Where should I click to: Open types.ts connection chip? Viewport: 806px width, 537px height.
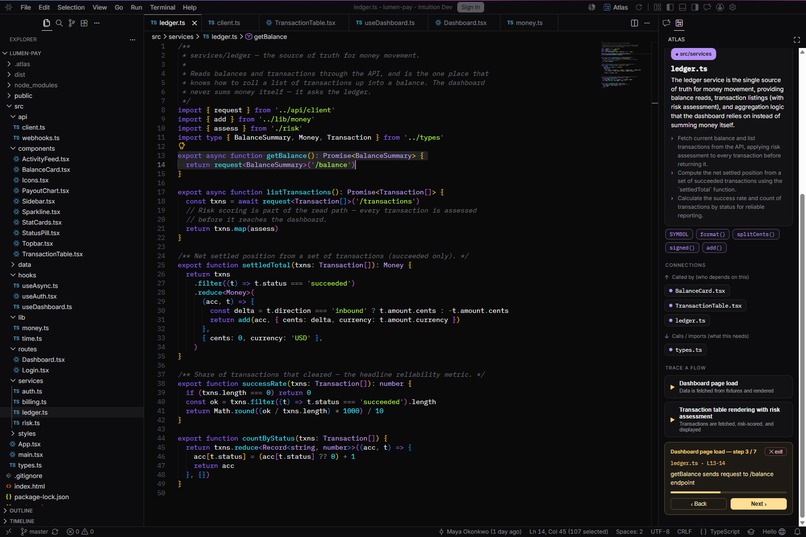pyautogui.click(x=685, y=350)
